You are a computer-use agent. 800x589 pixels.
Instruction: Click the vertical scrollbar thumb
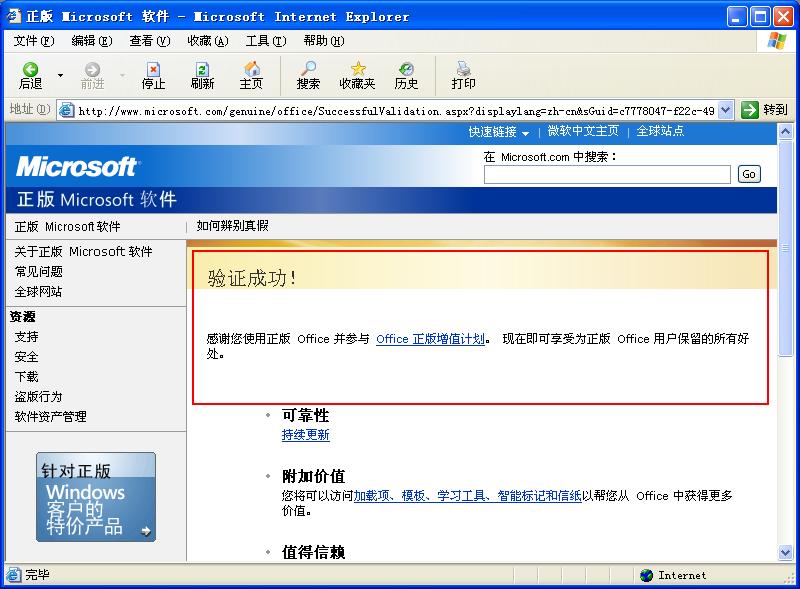pyautogui.click(x=785, y=248)
